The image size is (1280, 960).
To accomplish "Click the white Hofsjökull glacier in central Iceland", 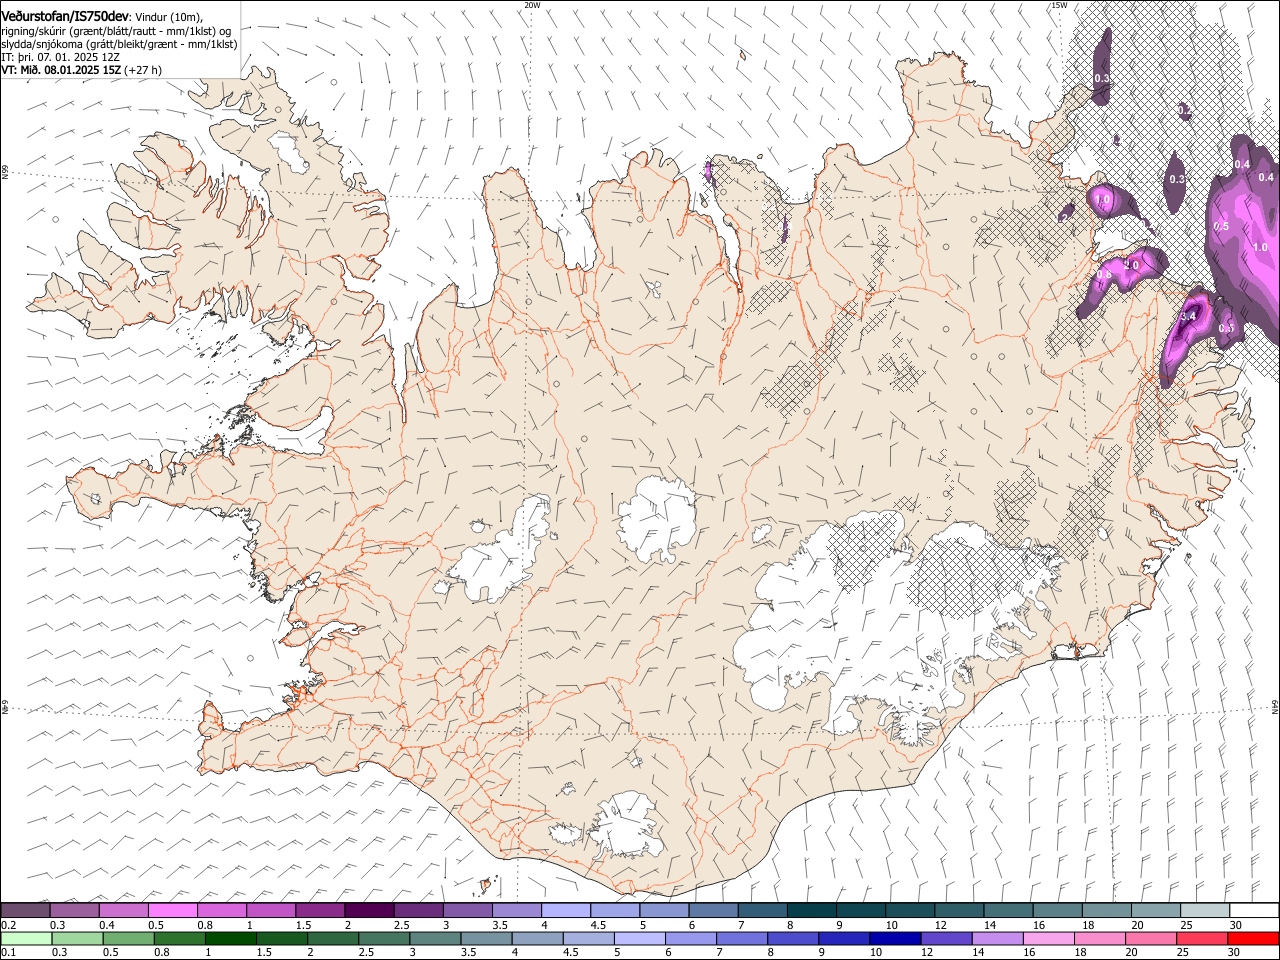I will click(x=657, y=520).
